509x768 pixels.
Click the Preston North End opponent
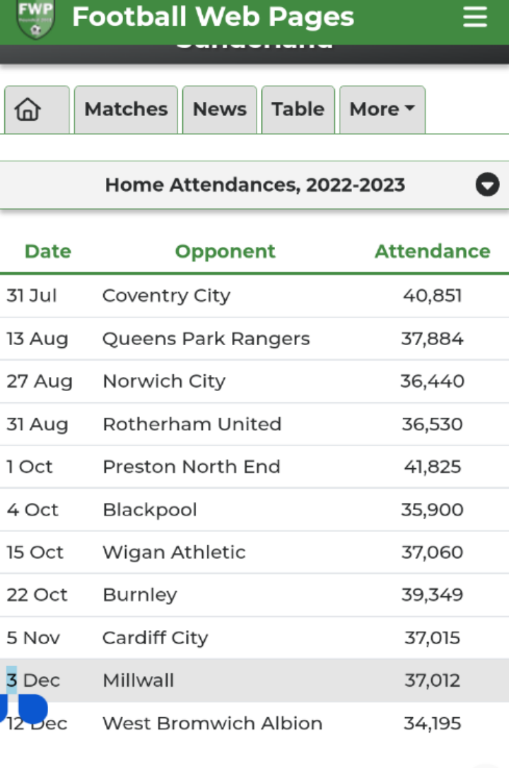192,467
